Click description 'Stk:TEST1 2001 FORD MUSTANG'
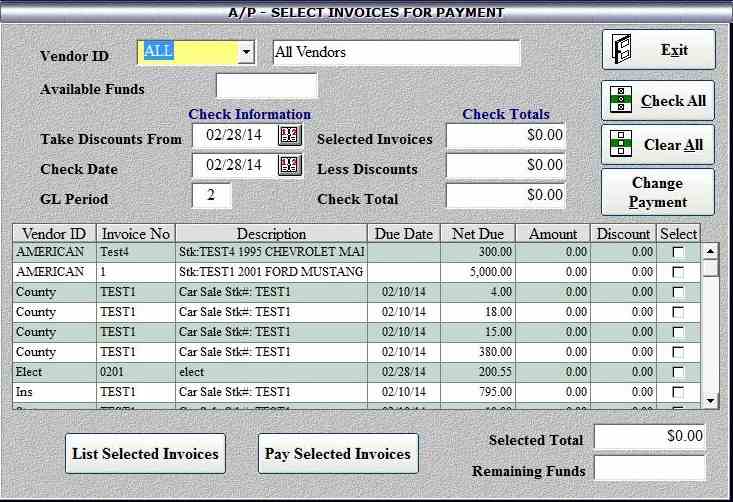Screen dimensions: 733x502 pos(271,272)
